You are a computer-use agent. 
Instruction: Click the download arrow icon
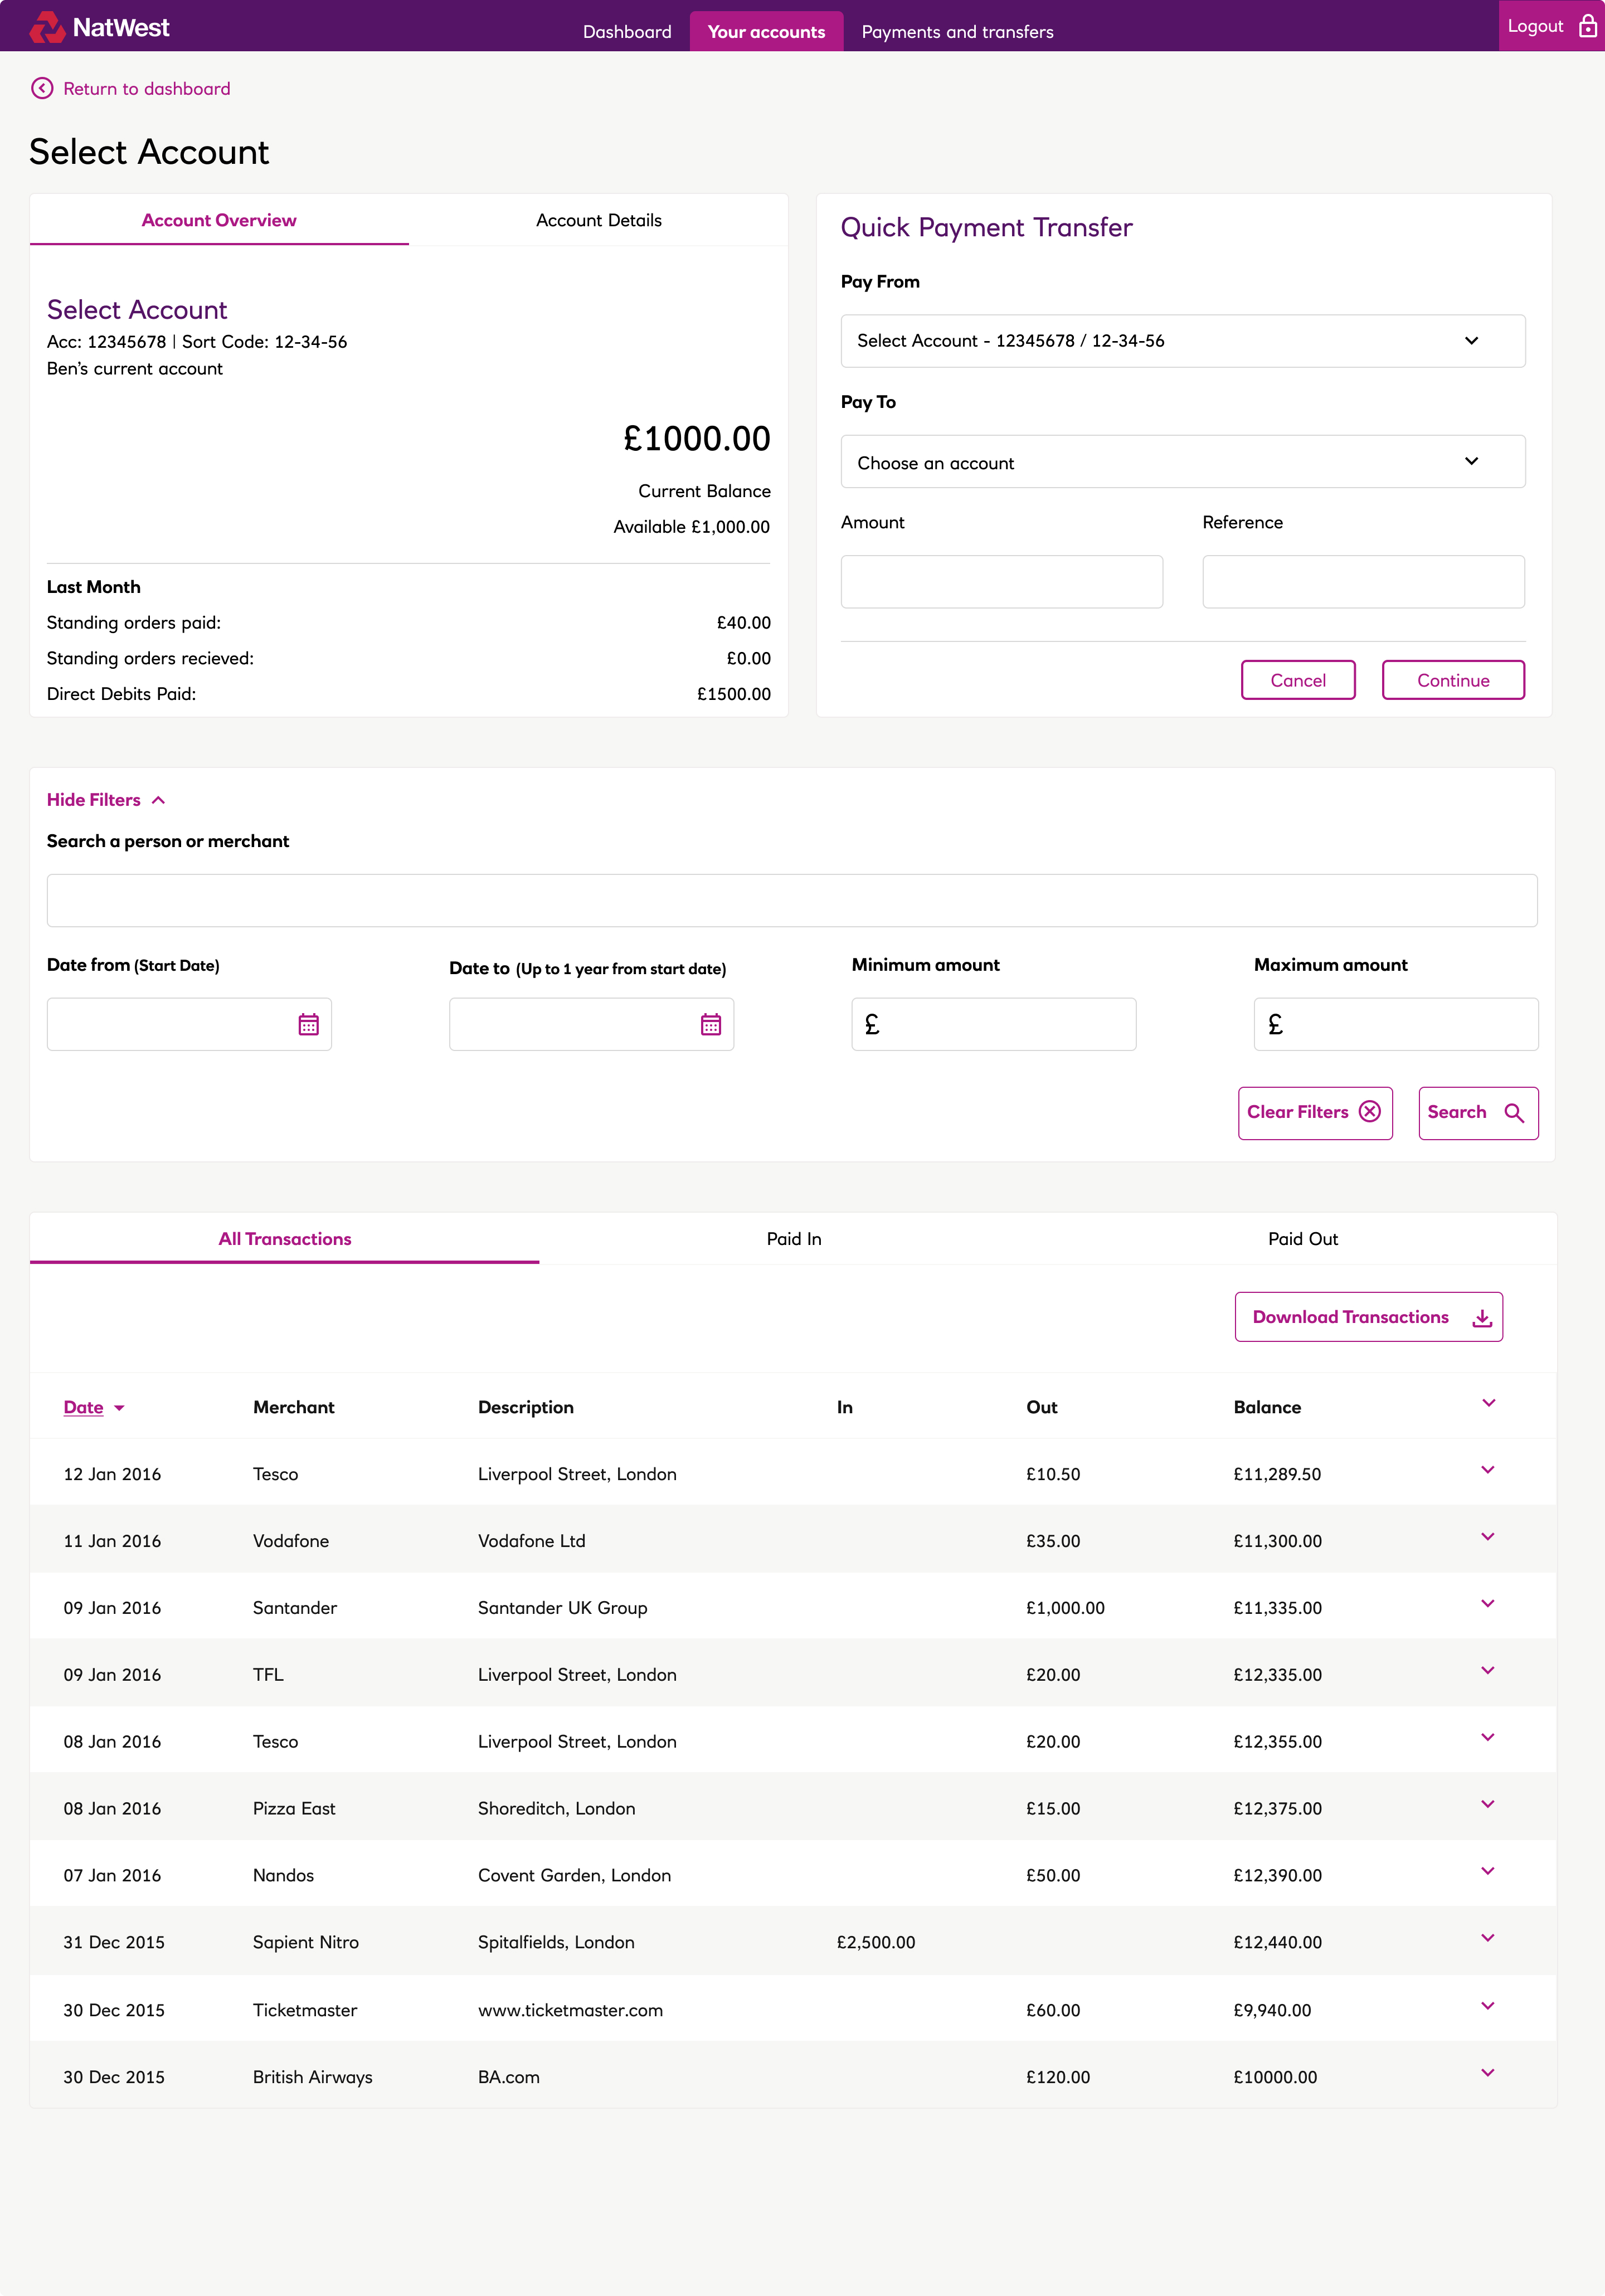click(x=1482, y=1318)
